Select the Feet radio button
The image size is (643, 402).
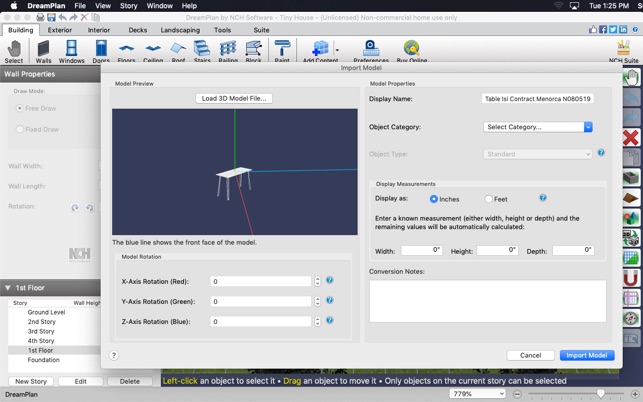click(x=488, y=199)
